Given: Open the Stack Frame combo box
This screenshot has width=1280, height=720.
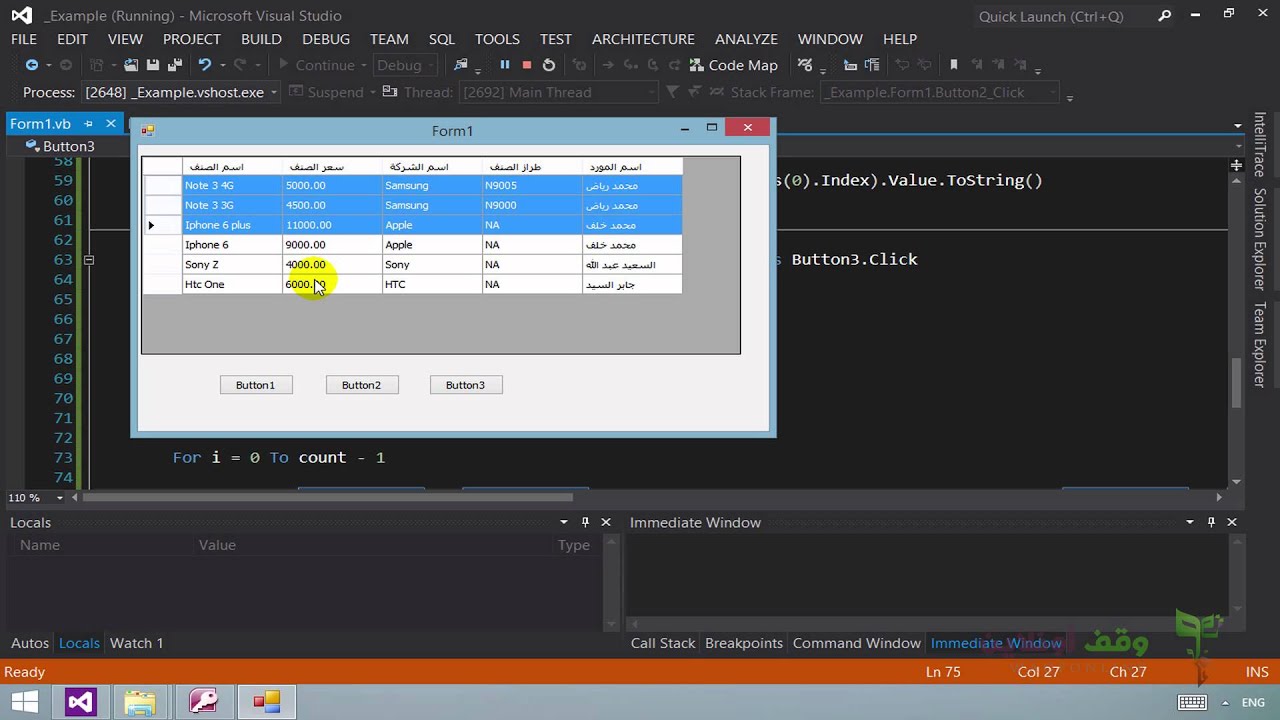Looking at the screenshot, I should [x=939, y=92].
